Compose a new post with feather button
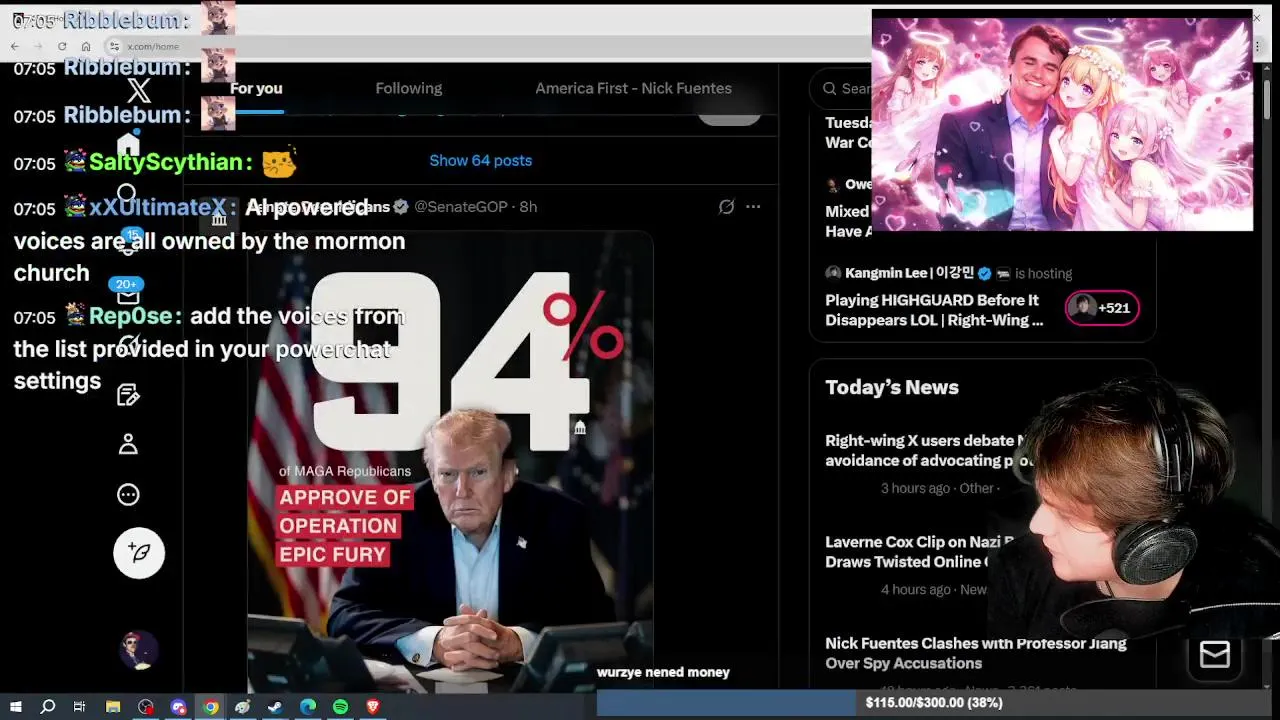The width and height of the screenshot is (1280, 720). pyautogui.click(x=139, y=553)
